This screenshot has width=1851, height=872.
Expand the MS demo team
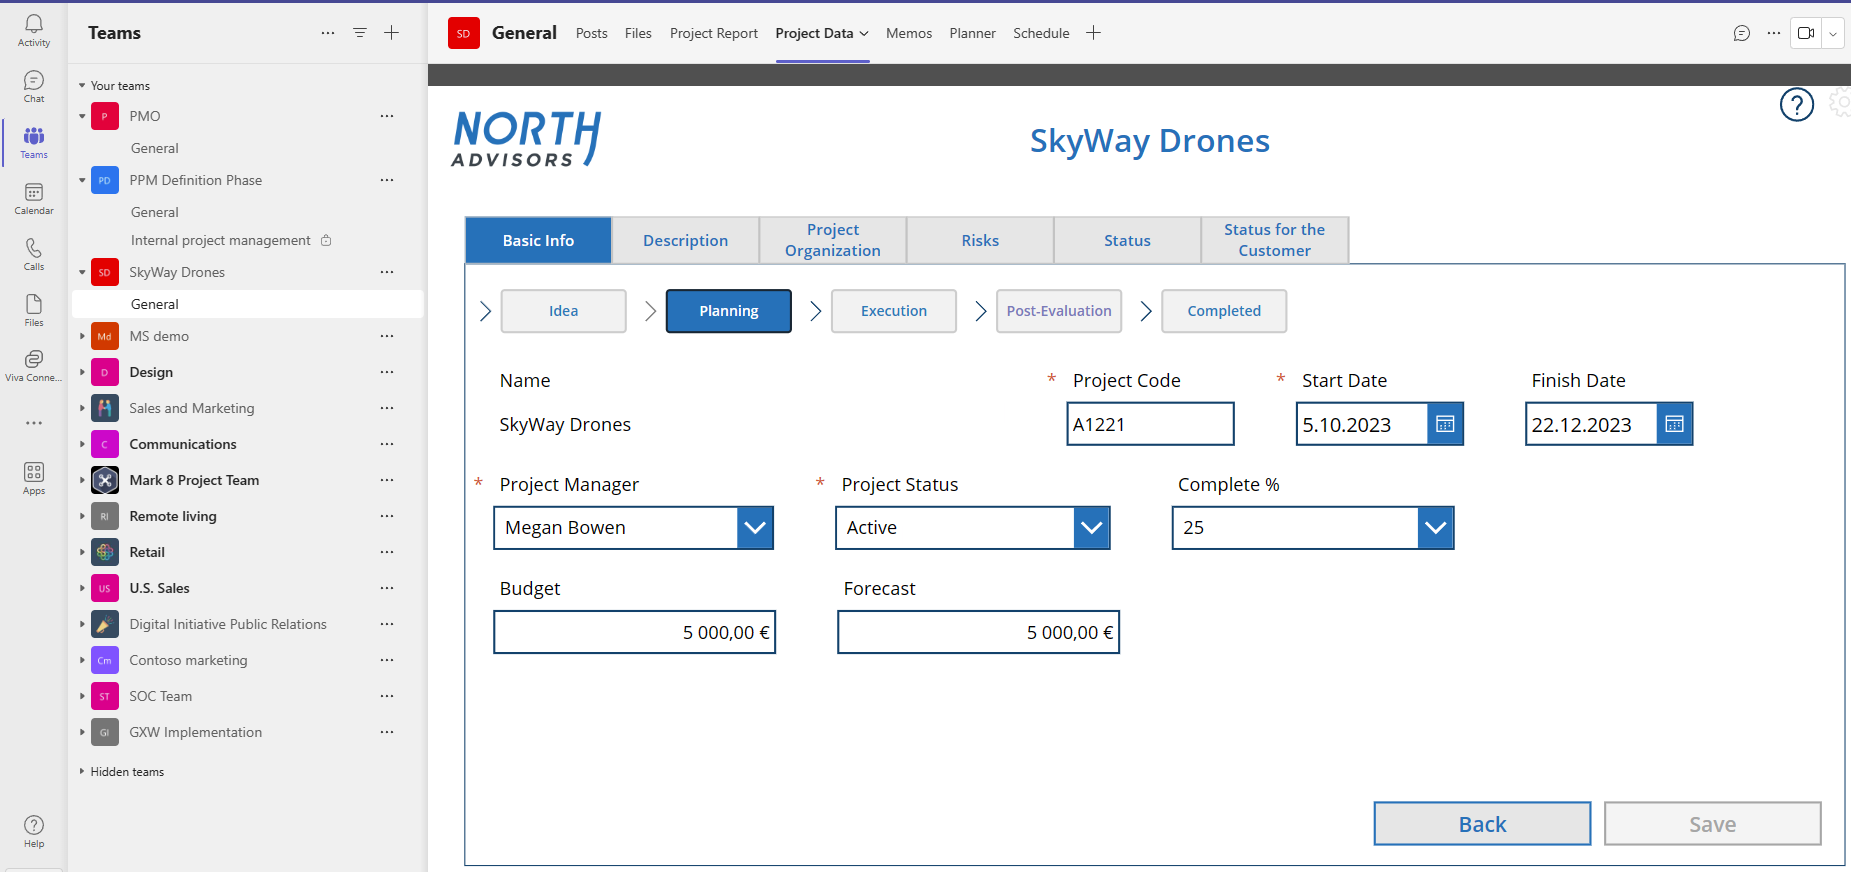pos(82,336)
